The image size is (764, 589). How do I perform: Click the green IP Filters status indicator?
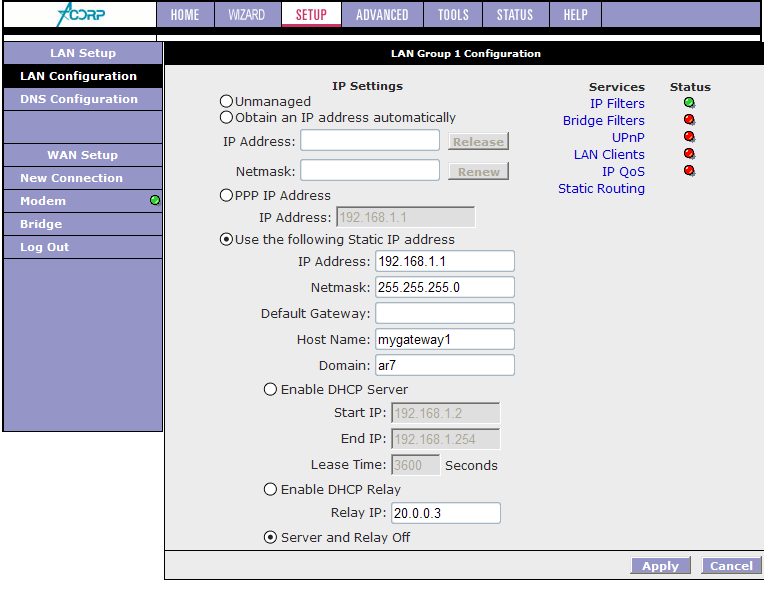(x=689, y=103)
